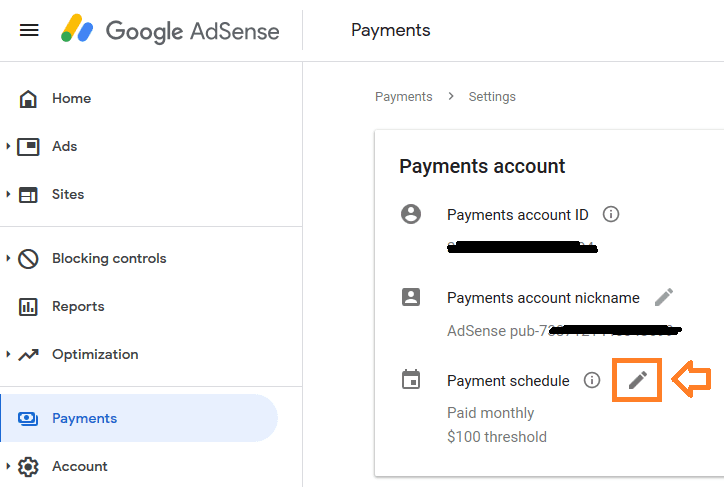Click the Payments account heading
This screenshot has height=487, width=724.
pos(482,166)
